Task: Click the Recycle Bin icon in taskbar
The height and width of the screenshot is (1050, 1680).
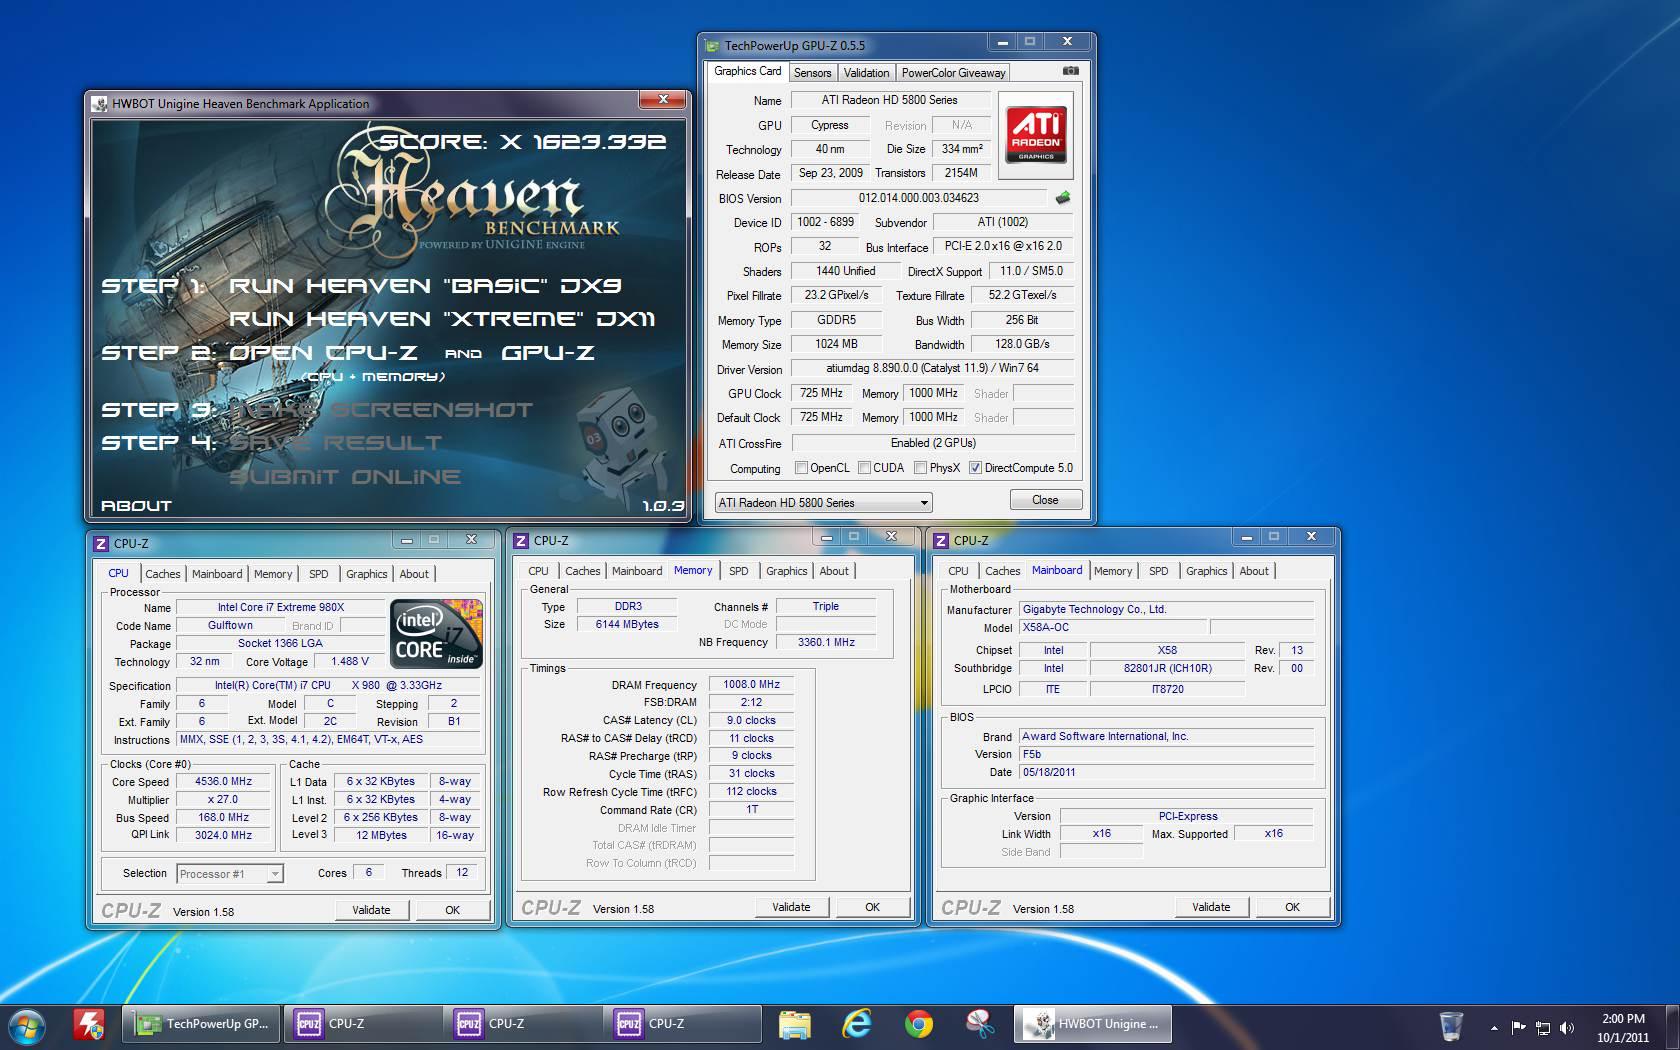Action: (1450, 1026)
